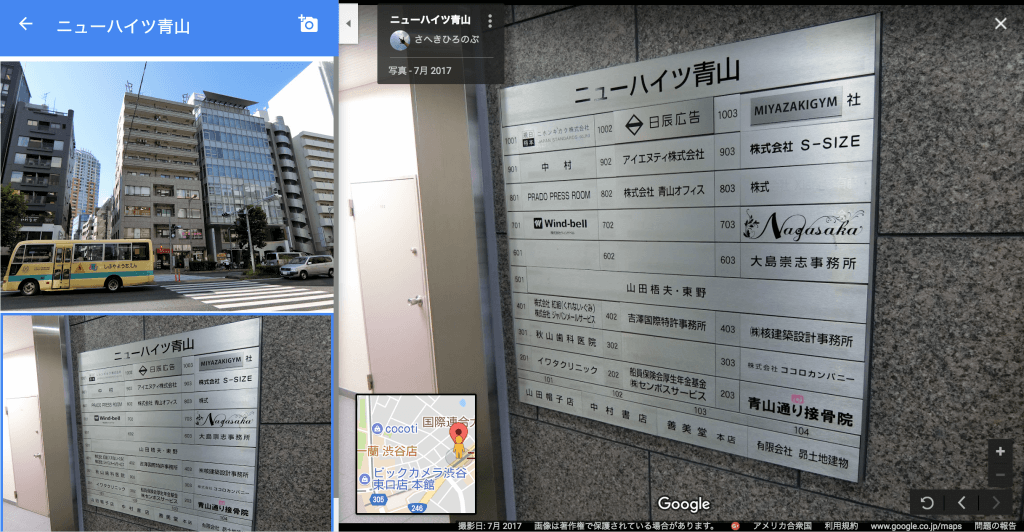1024x532 pixels.
Task: Click the Google logo in the photo viewer
Action: click(x=684, y=504)
